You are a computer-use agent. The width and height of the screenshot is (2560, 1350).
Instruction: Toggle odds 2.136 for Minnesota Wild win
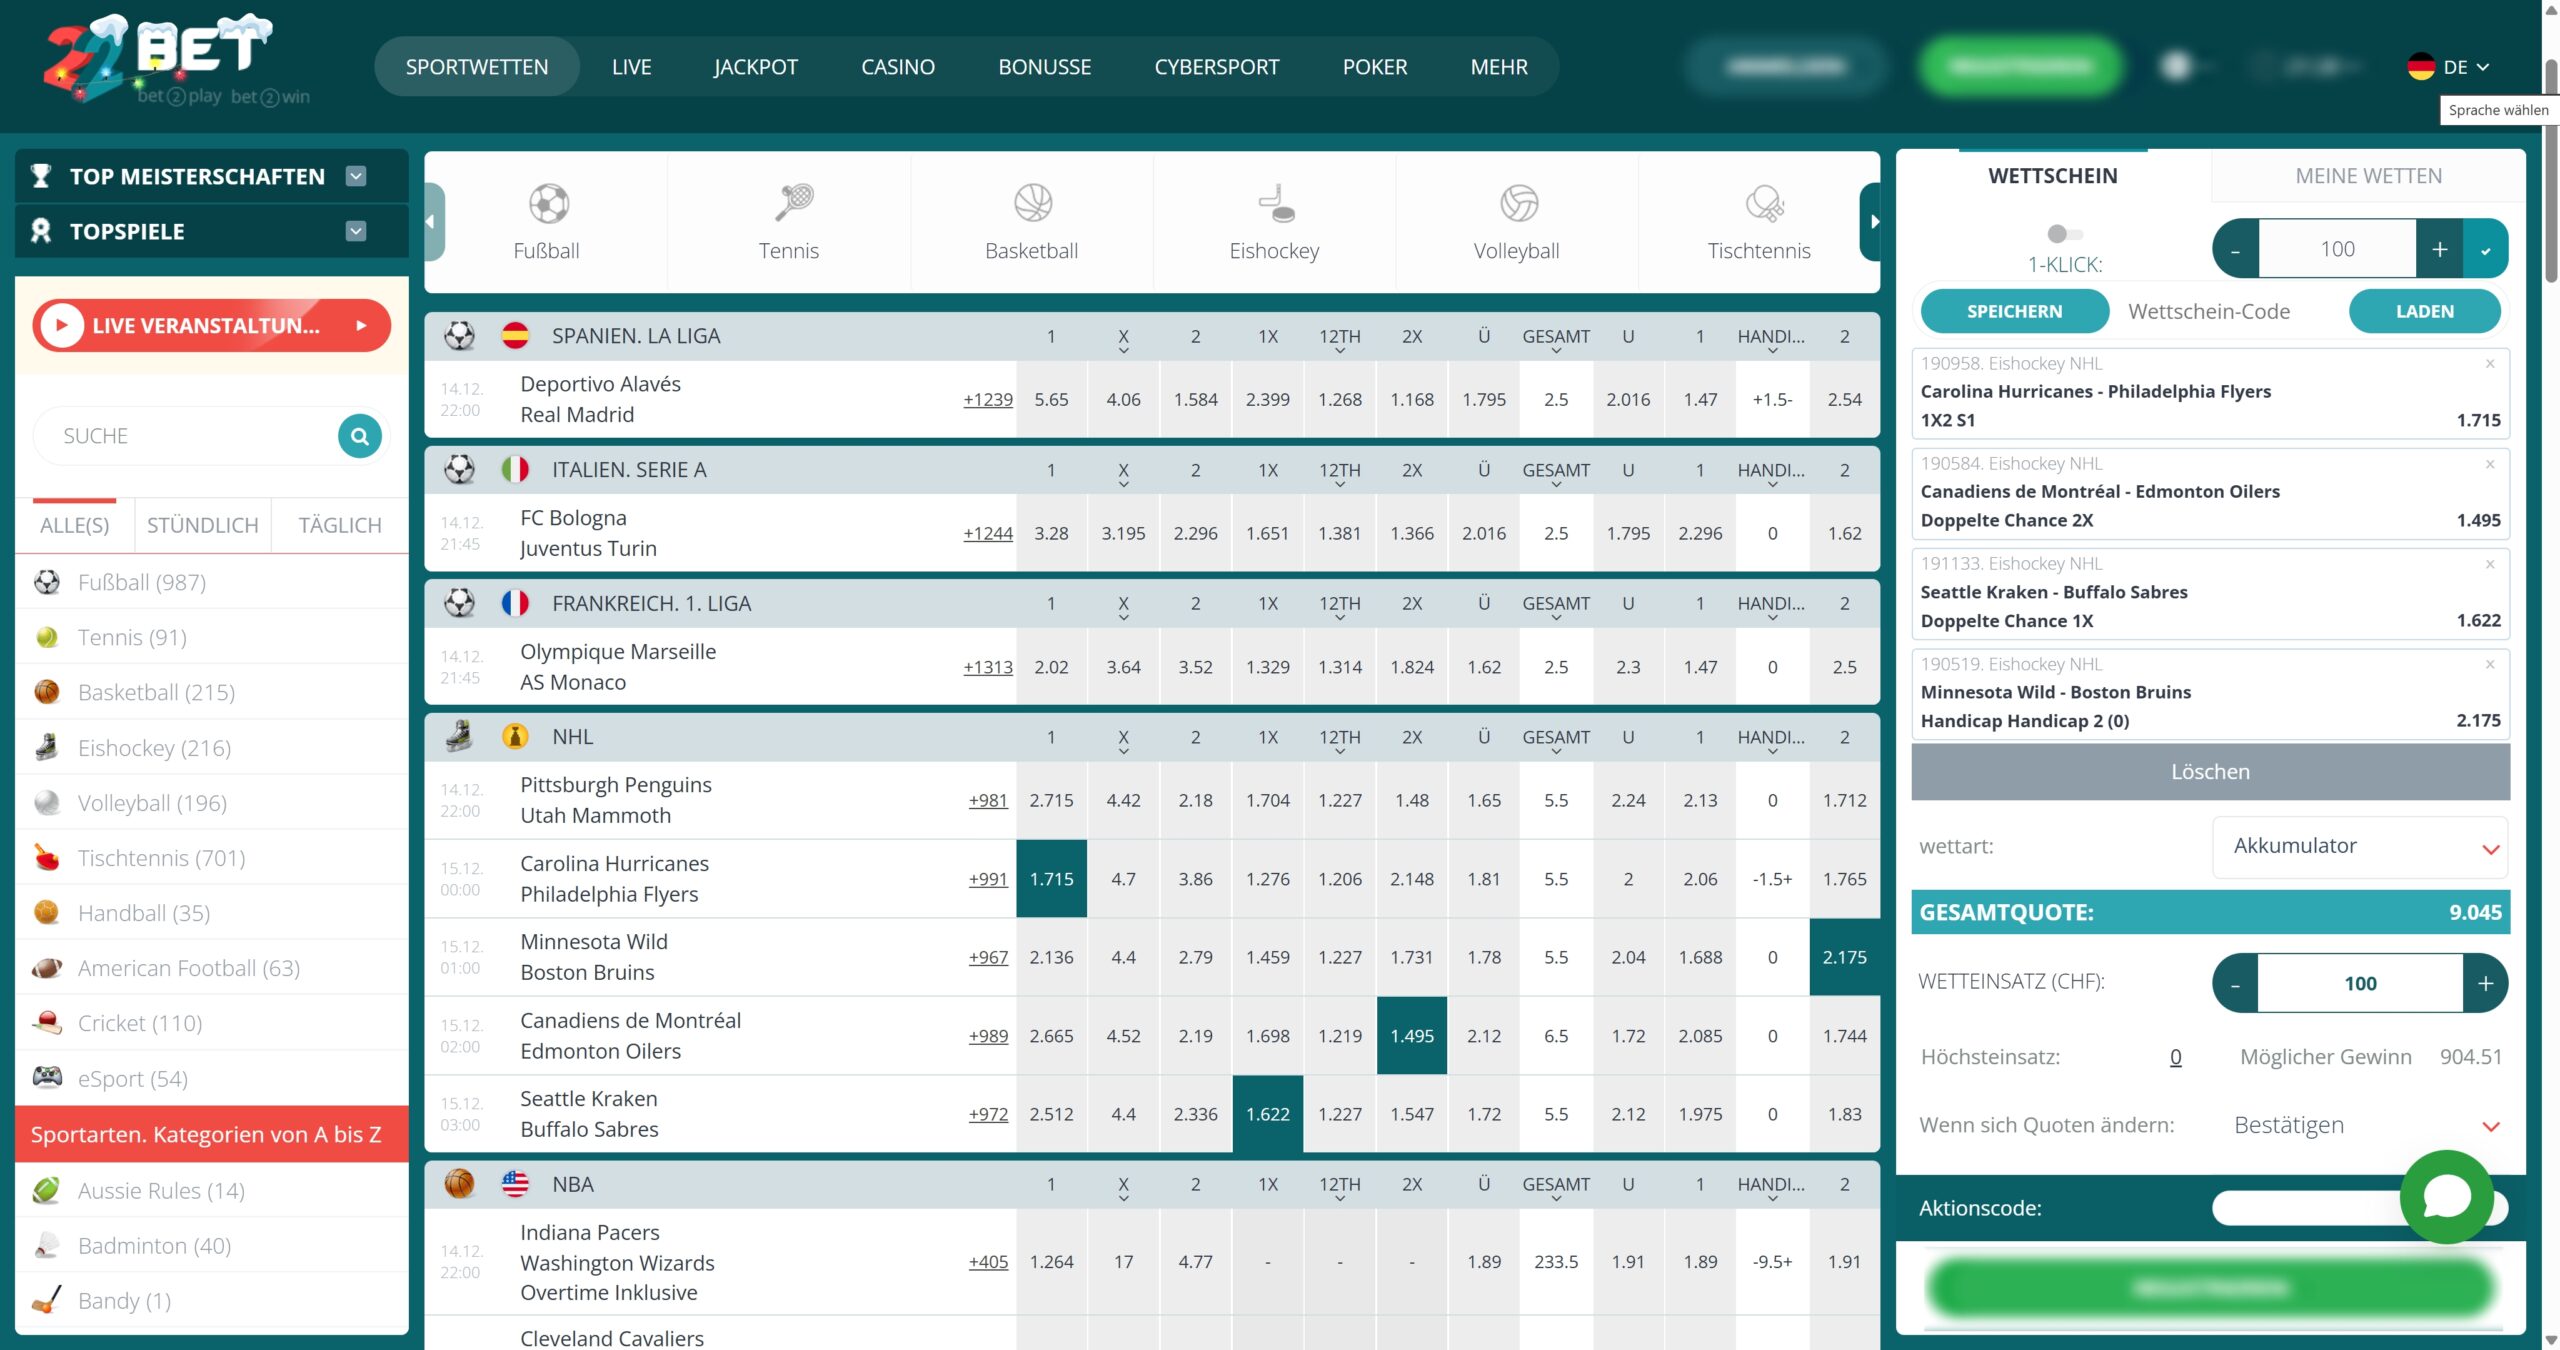1051,957
